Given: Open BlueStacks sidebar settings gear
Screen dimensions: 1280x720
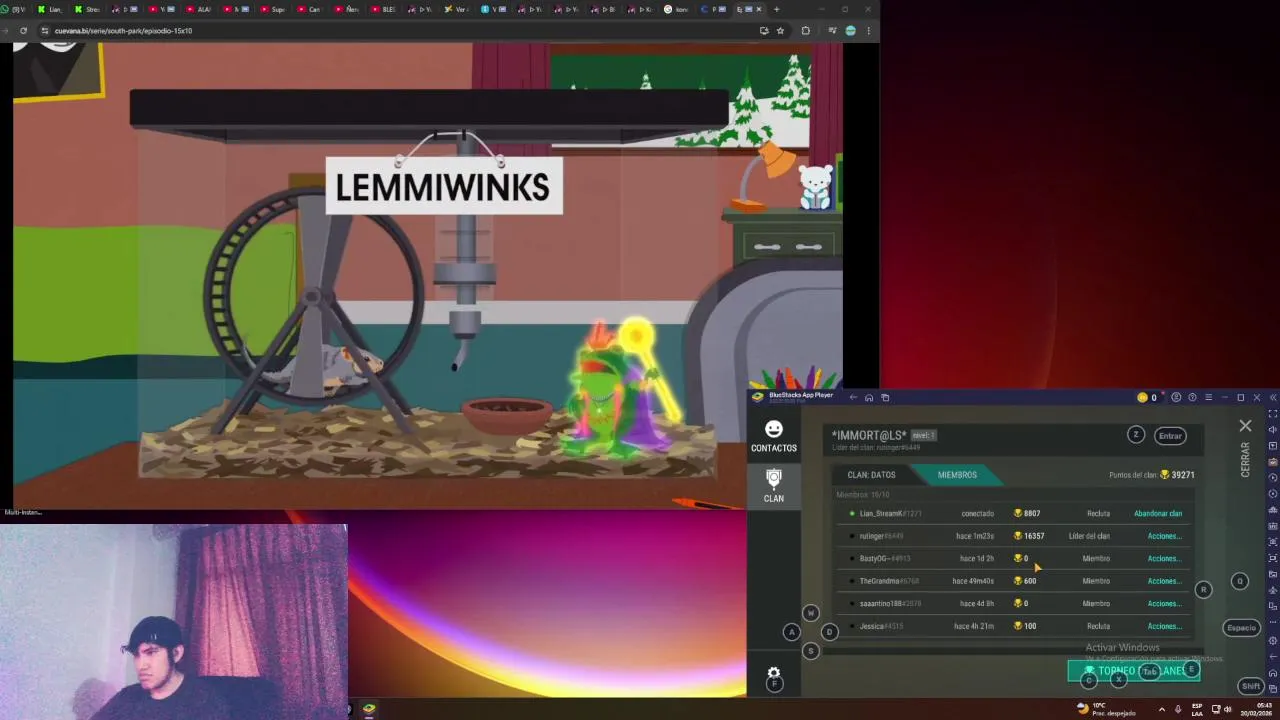Looking at the screenshot, I should pyautogui.click(x=1272, y=640).
